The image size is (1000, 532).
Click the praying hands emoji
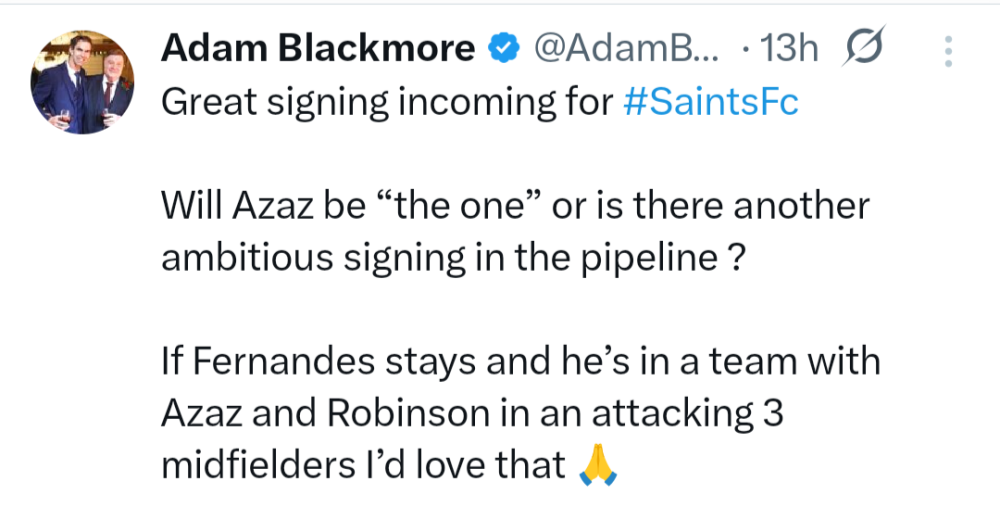point(598,467)
